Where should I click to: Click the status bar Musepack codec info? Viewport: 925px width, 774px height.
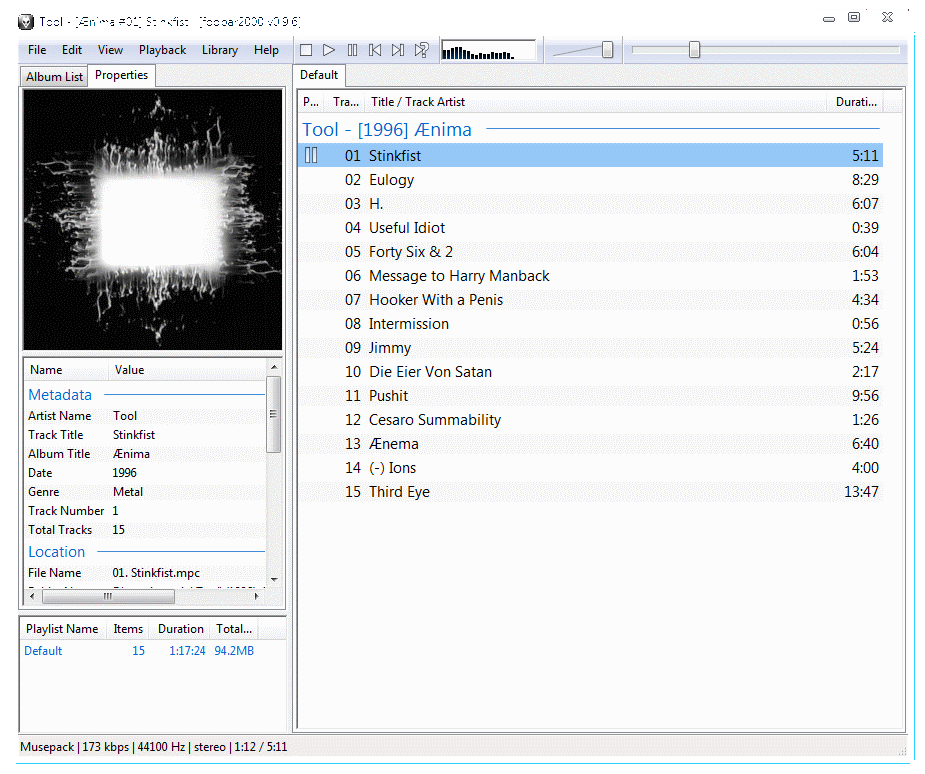tap(47, 747)
